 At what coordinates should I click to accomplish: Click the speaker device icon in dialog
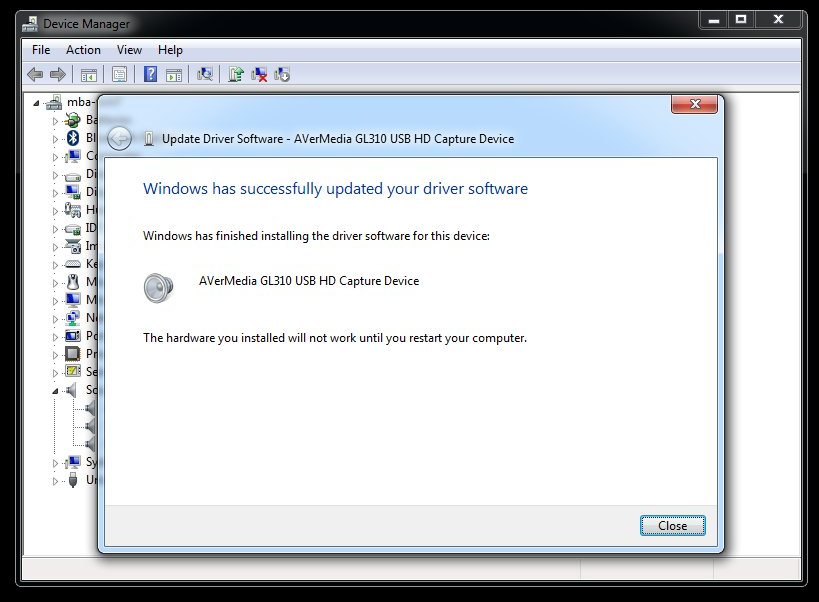tap(158, 288)
